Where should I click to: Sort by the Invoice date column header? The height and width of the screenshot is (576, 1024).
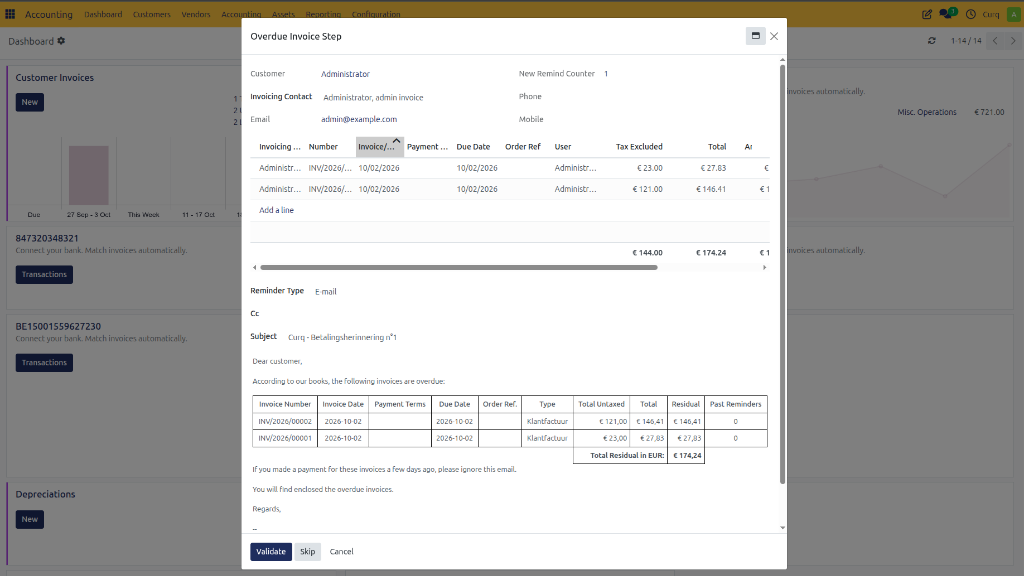(x=379, y=147)
